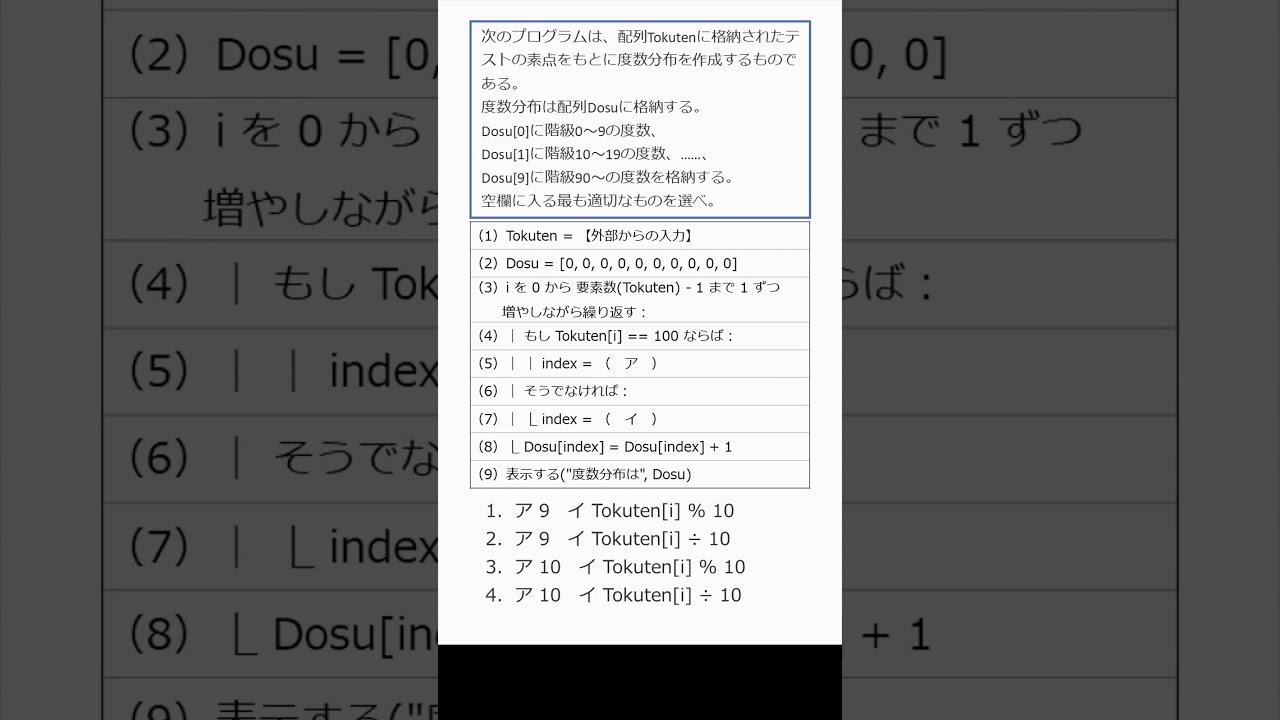
Task: Click row (2) Dosu = [0, 0, ...] in the small table
Action: click(x=640, y=263)
